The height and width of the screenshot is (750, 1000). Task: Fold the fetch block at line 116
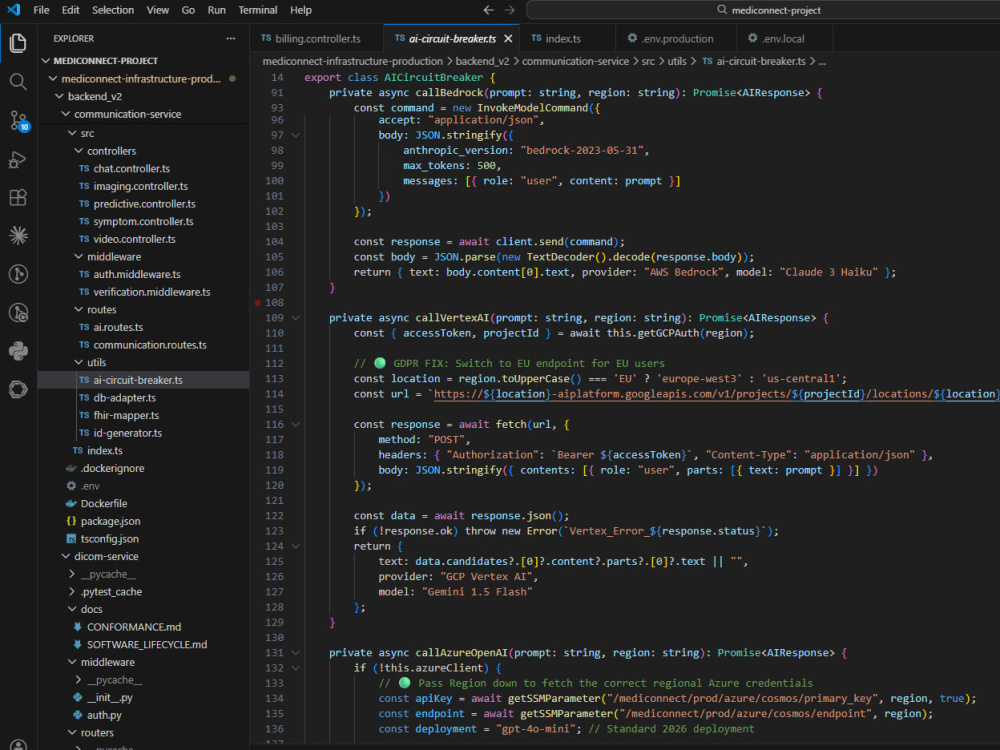coord(295,424)
